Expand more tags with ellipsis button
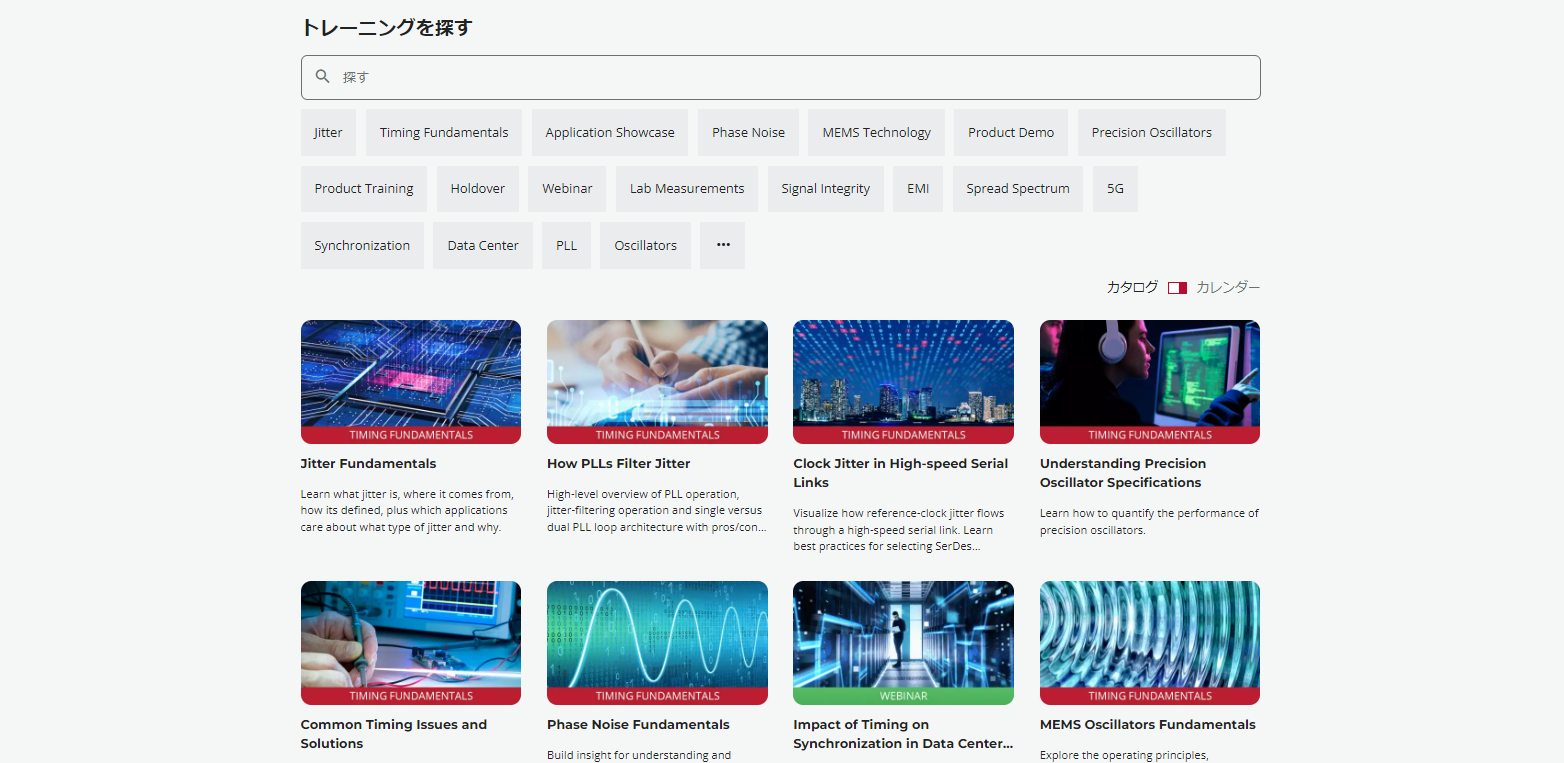This screenshot has height=763, width=1564. 722,245
